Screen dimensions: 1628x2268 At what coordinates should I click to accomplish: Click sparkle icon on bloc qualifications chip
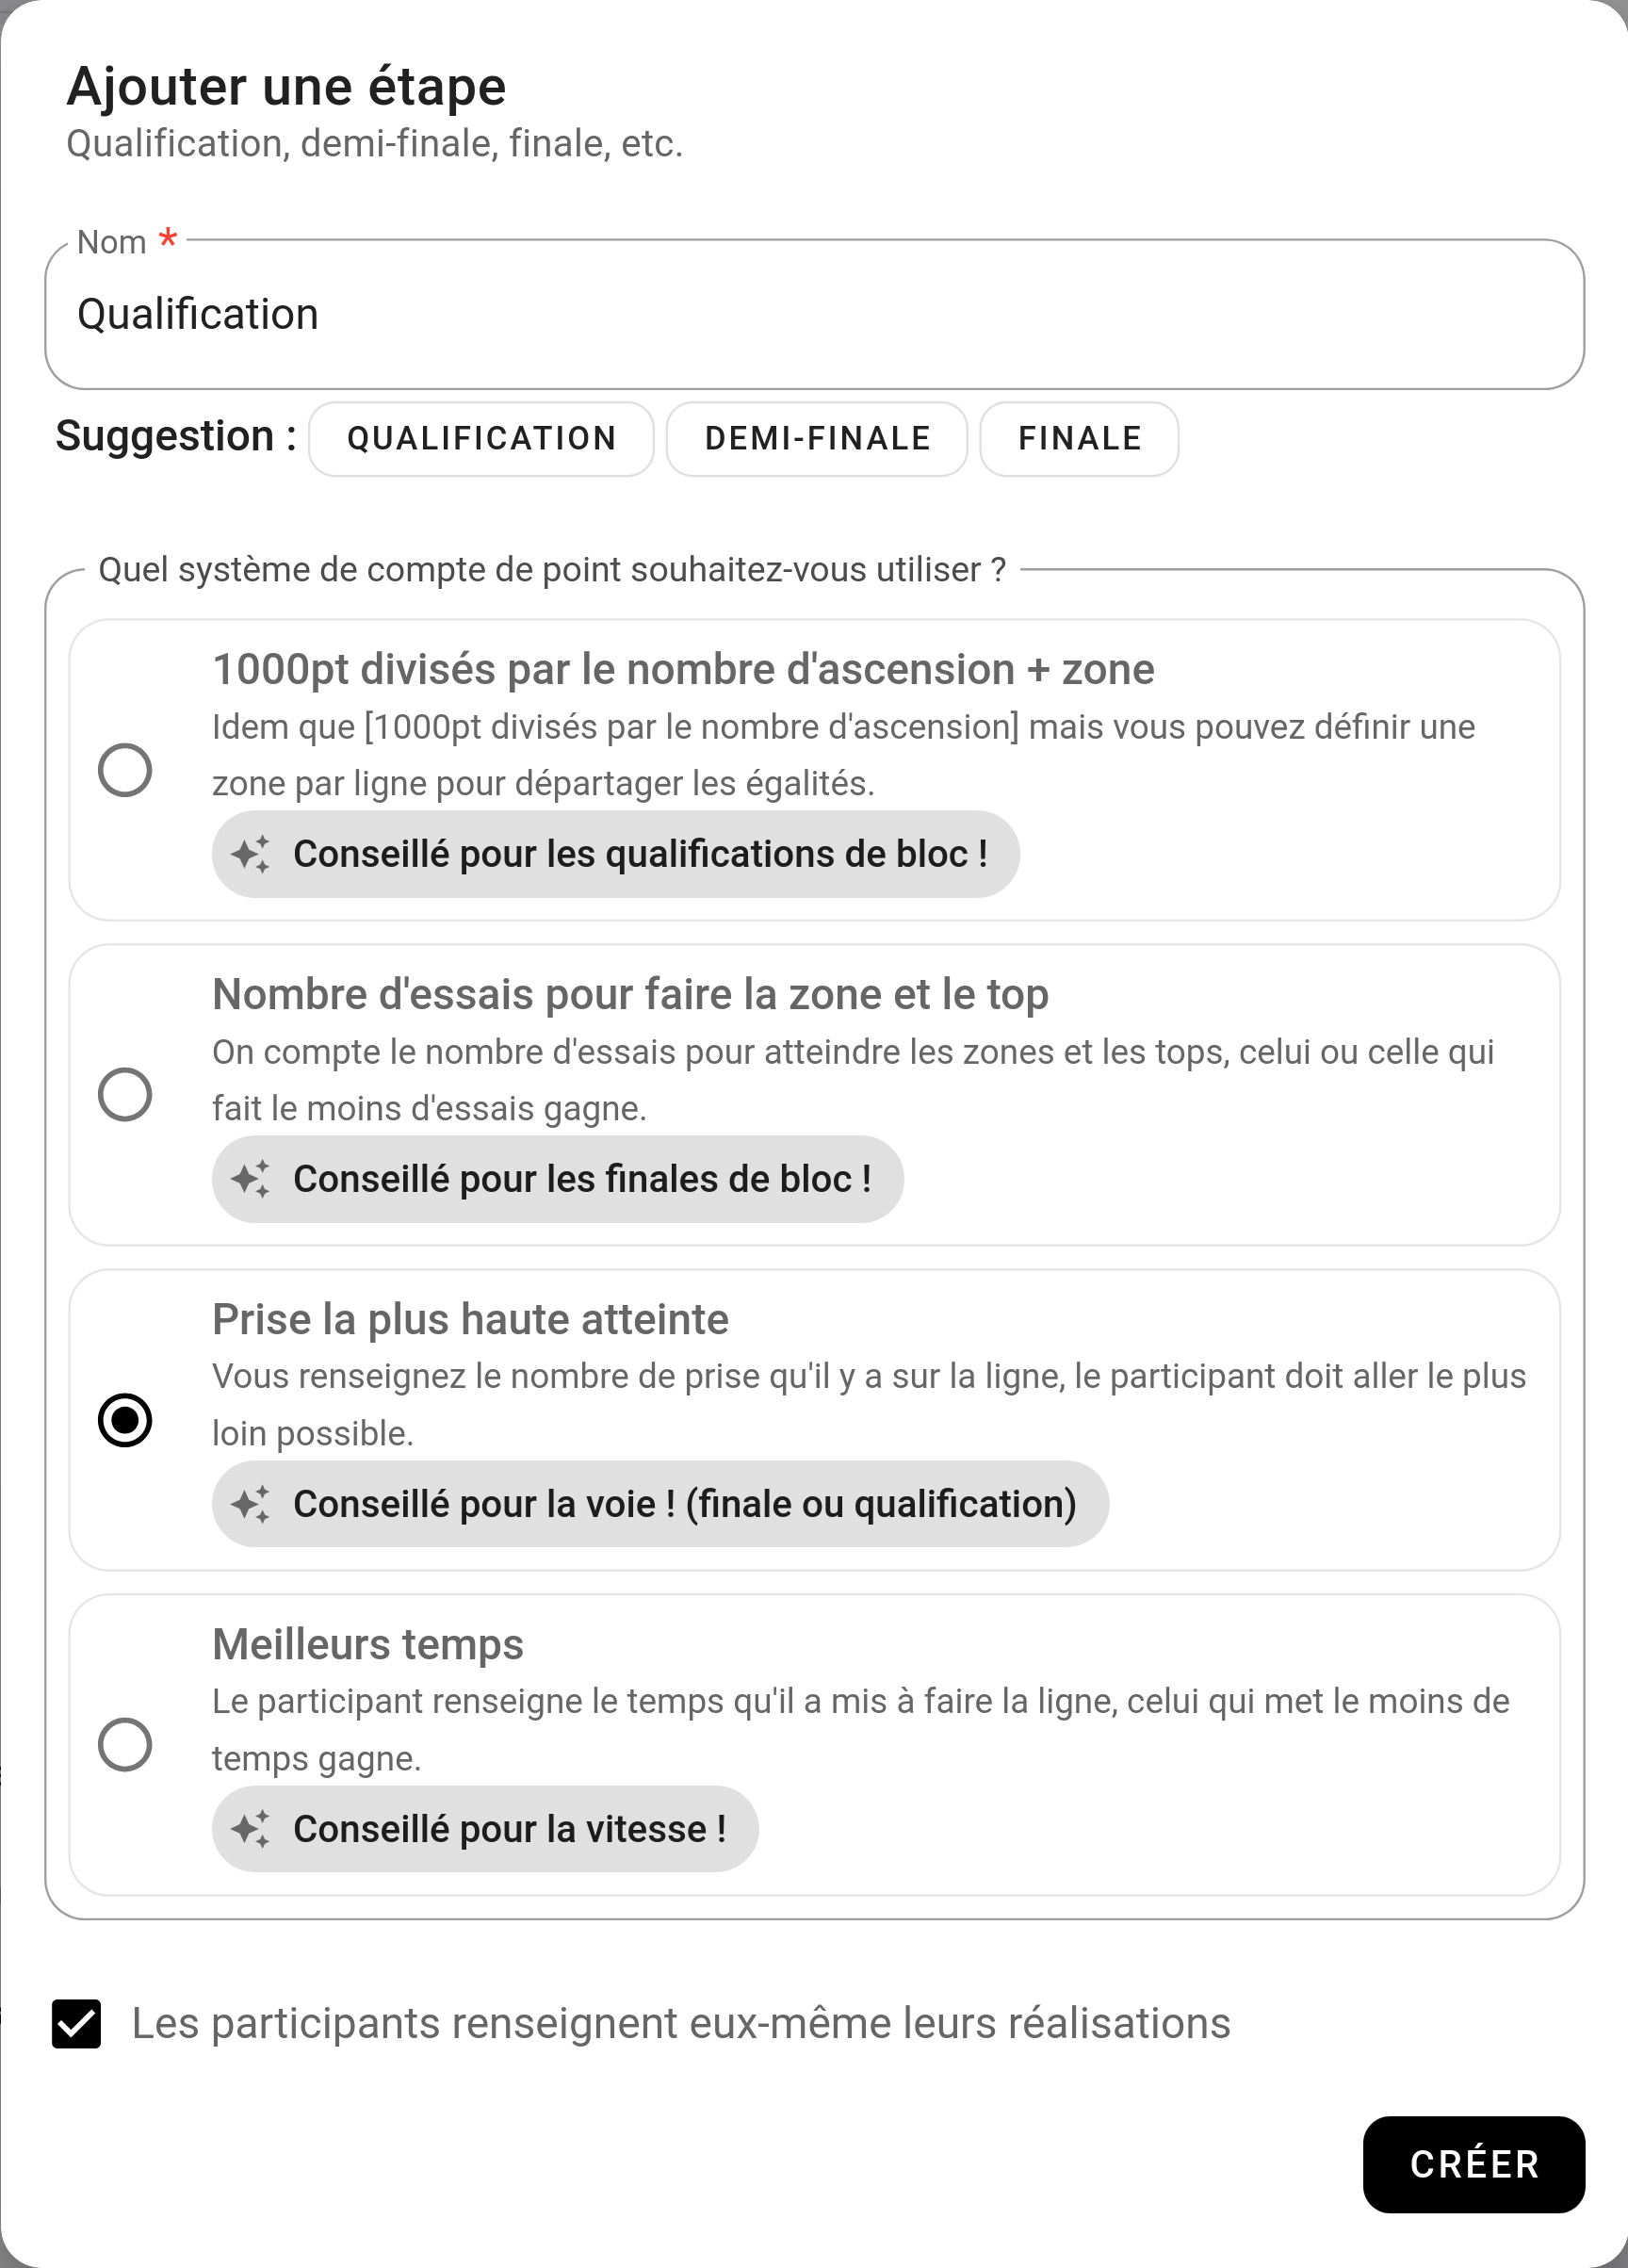tap(250, 854)
